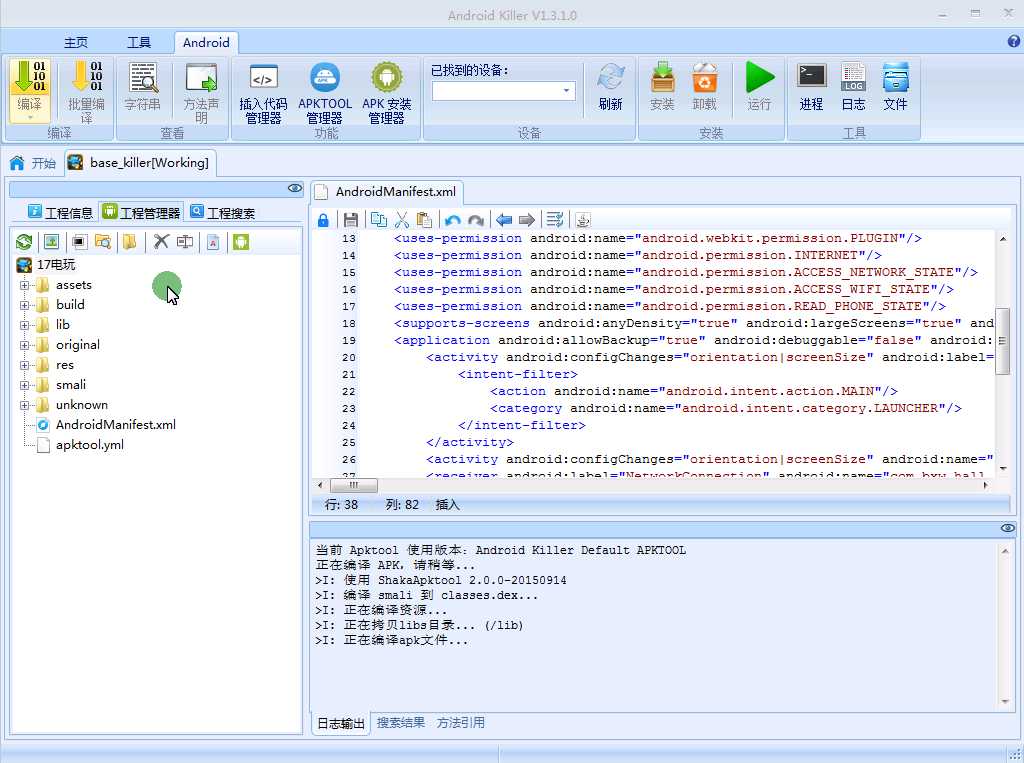Screen dimensions: 1024x763
Task: Refresh the project tree with green arrows
Action: [24, 242]
